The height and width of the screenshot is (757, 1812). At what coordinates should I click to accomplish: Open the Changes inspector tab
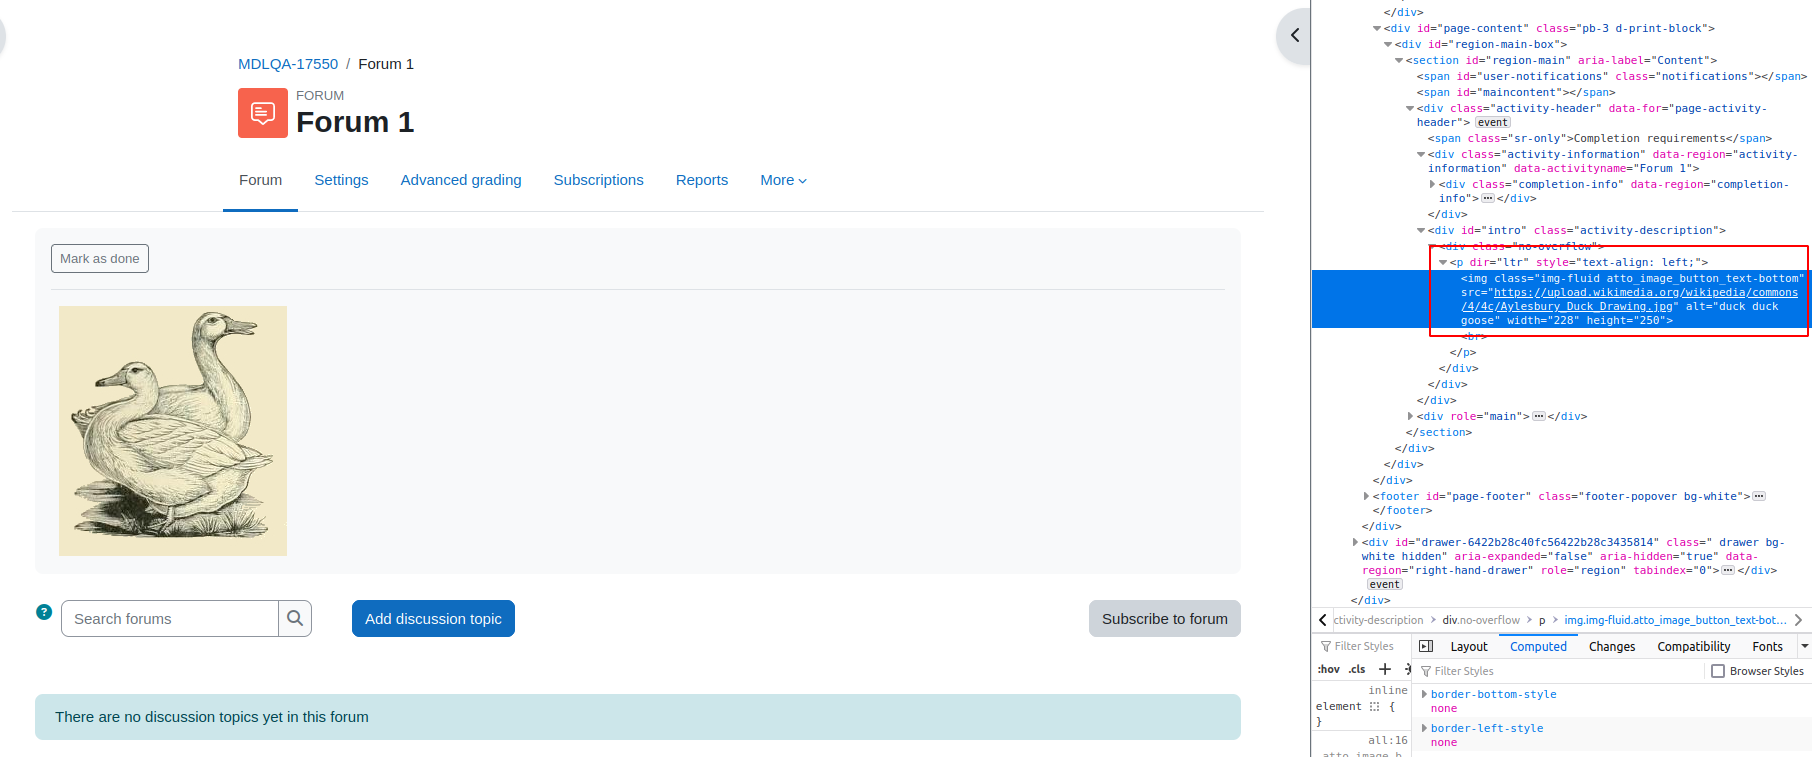(1612, 647)
